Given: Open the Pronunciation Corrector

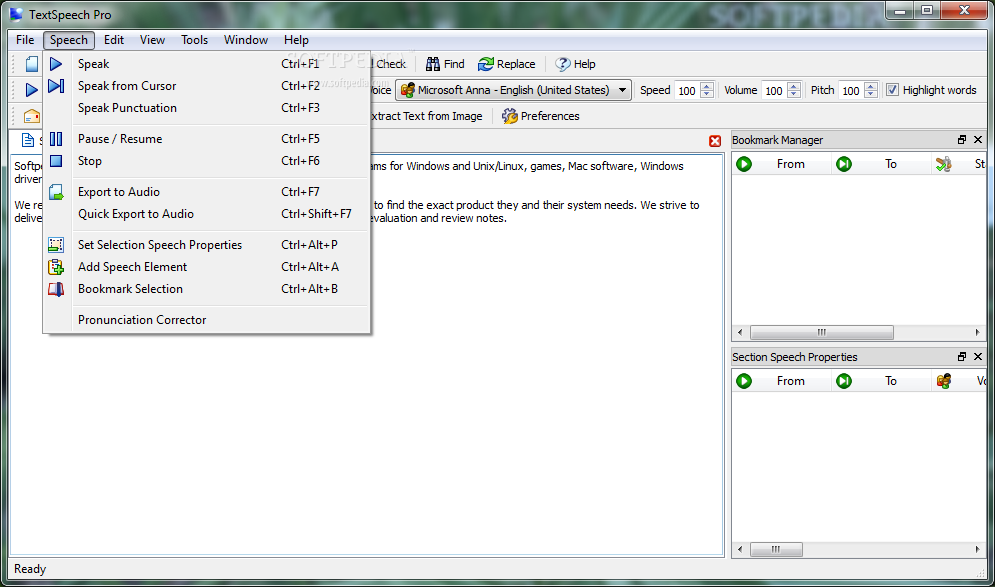Looking at the screenshot, I should 207,320.
